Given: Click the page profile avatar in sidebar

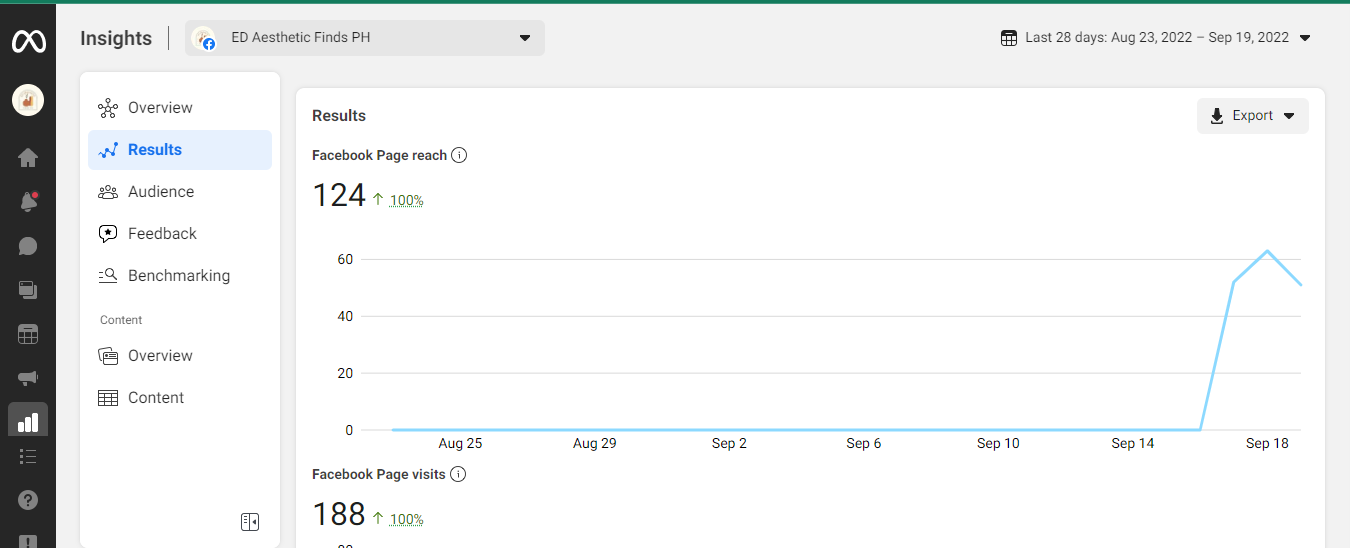Looking at the screenshot, I should pyautogui.click(x=28, y=100).
